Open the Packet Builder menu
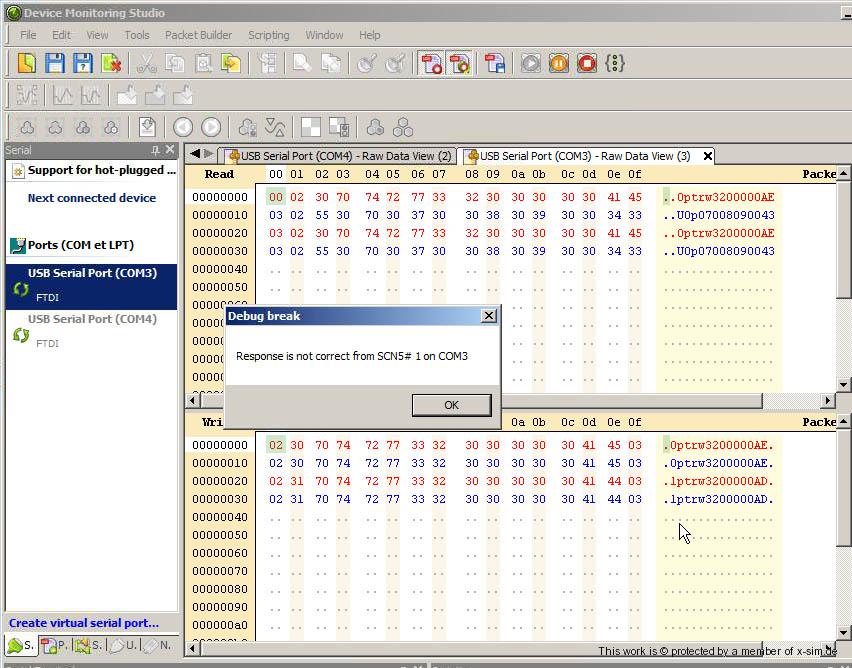852x668 pixels. (198, 35)
